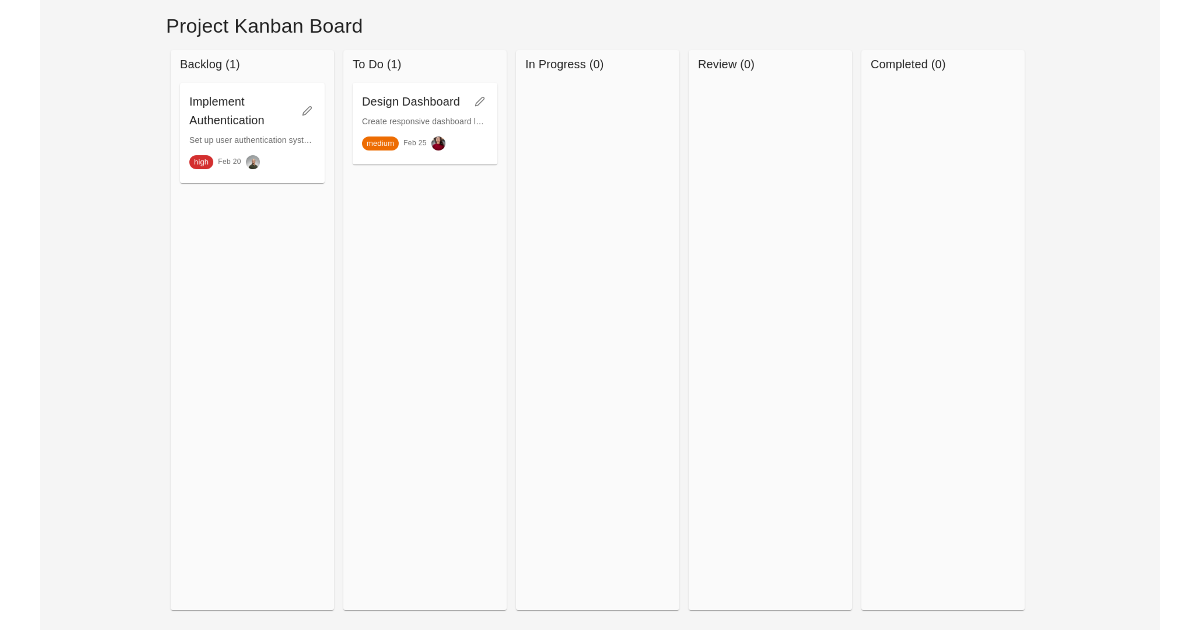1200x630 pixels.
Task: Click the assignee avatar on Design Dashboard card
Action: tap(438, 143)
